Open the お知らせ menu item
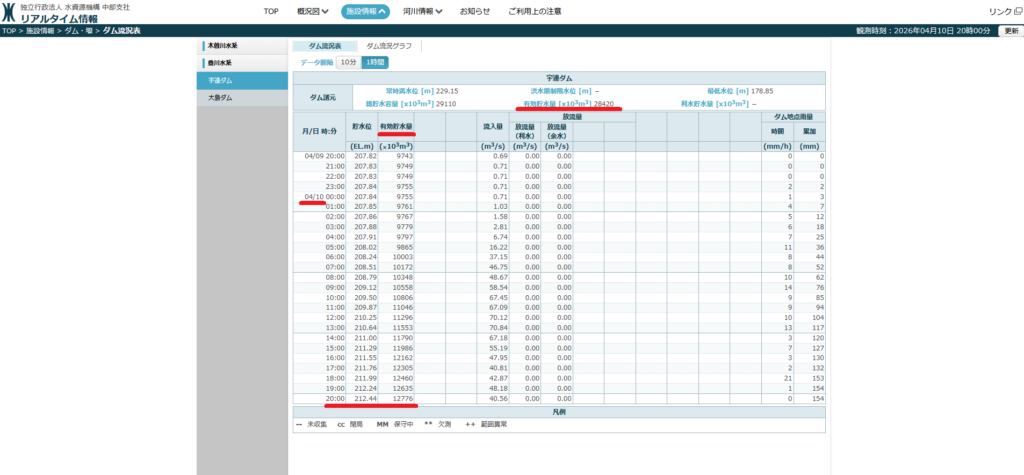The width and height of the screenshot is (1024, 475). [x=475, y=11]
